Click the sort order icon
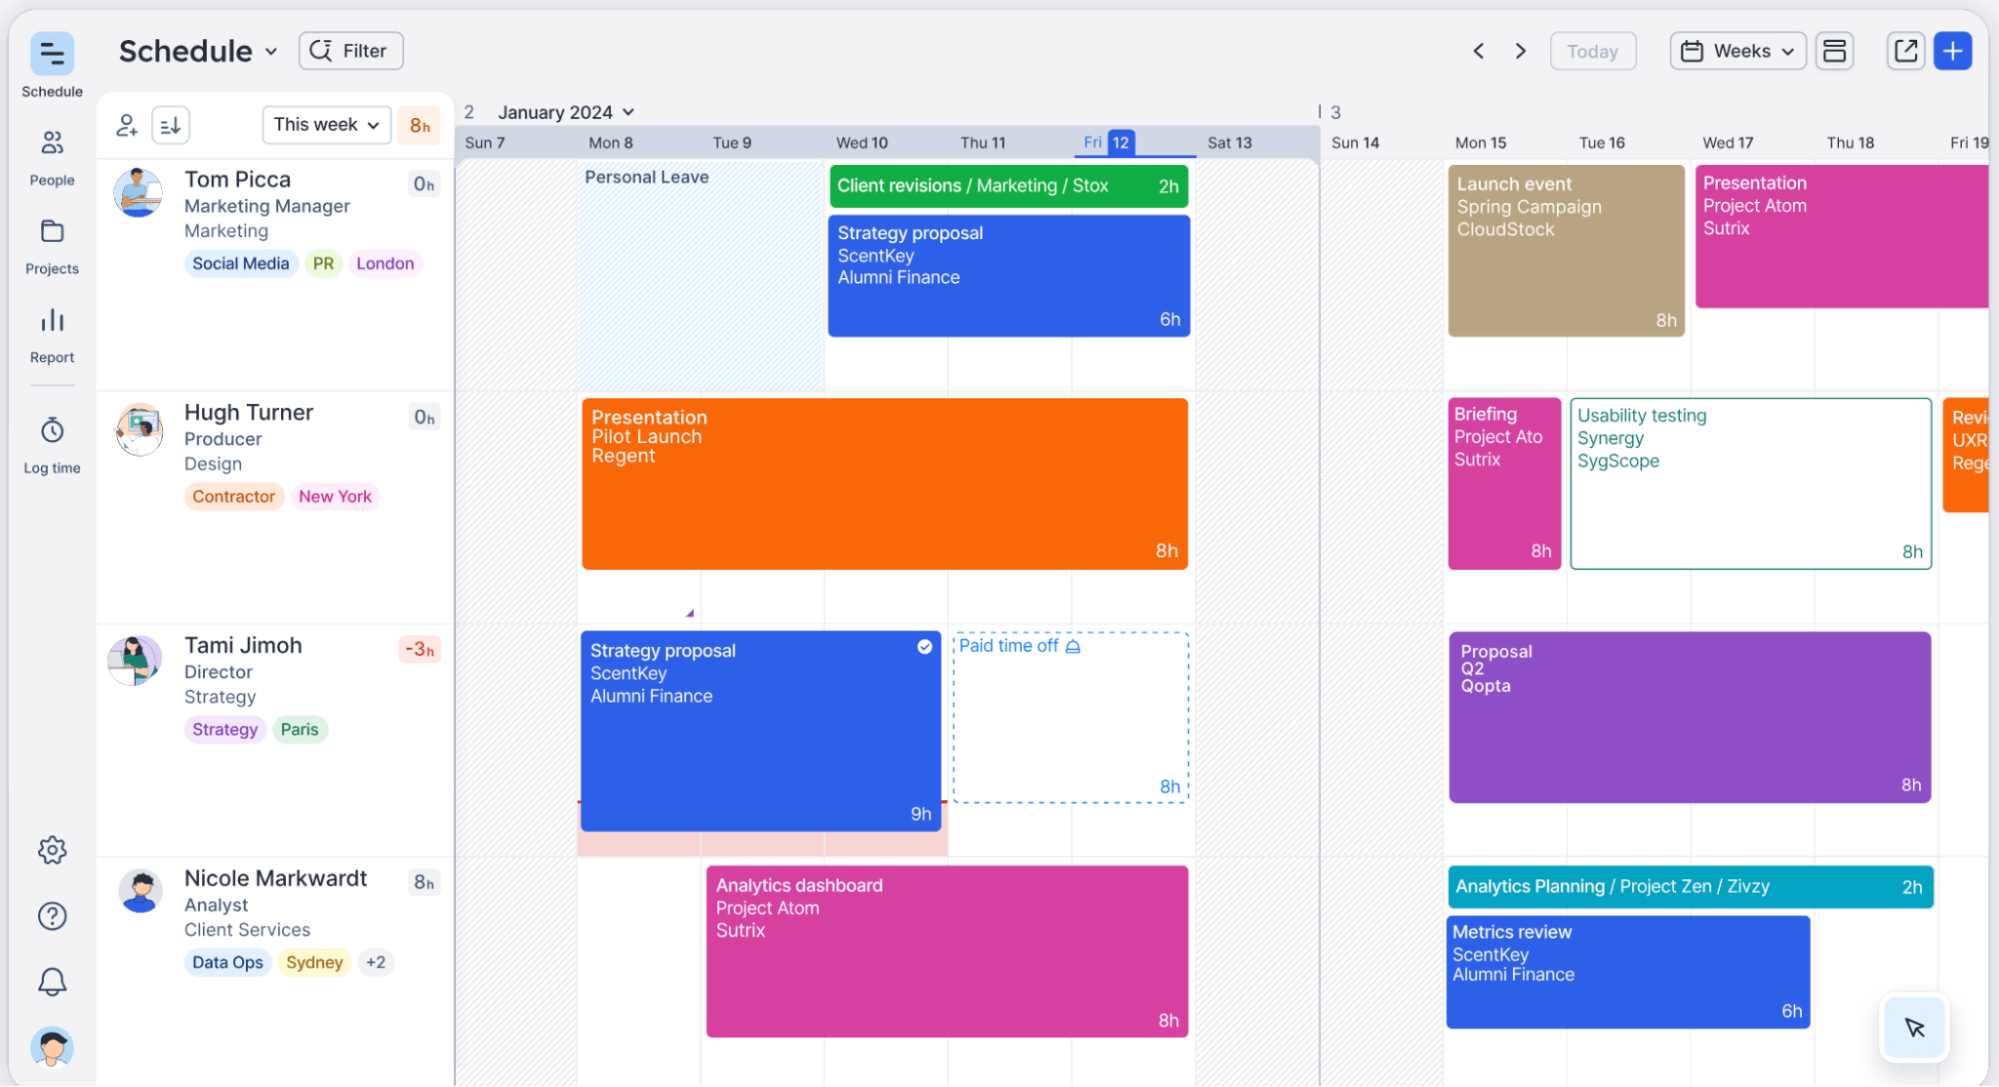Screen dimensions: 1999x1087 click(171, 125)
